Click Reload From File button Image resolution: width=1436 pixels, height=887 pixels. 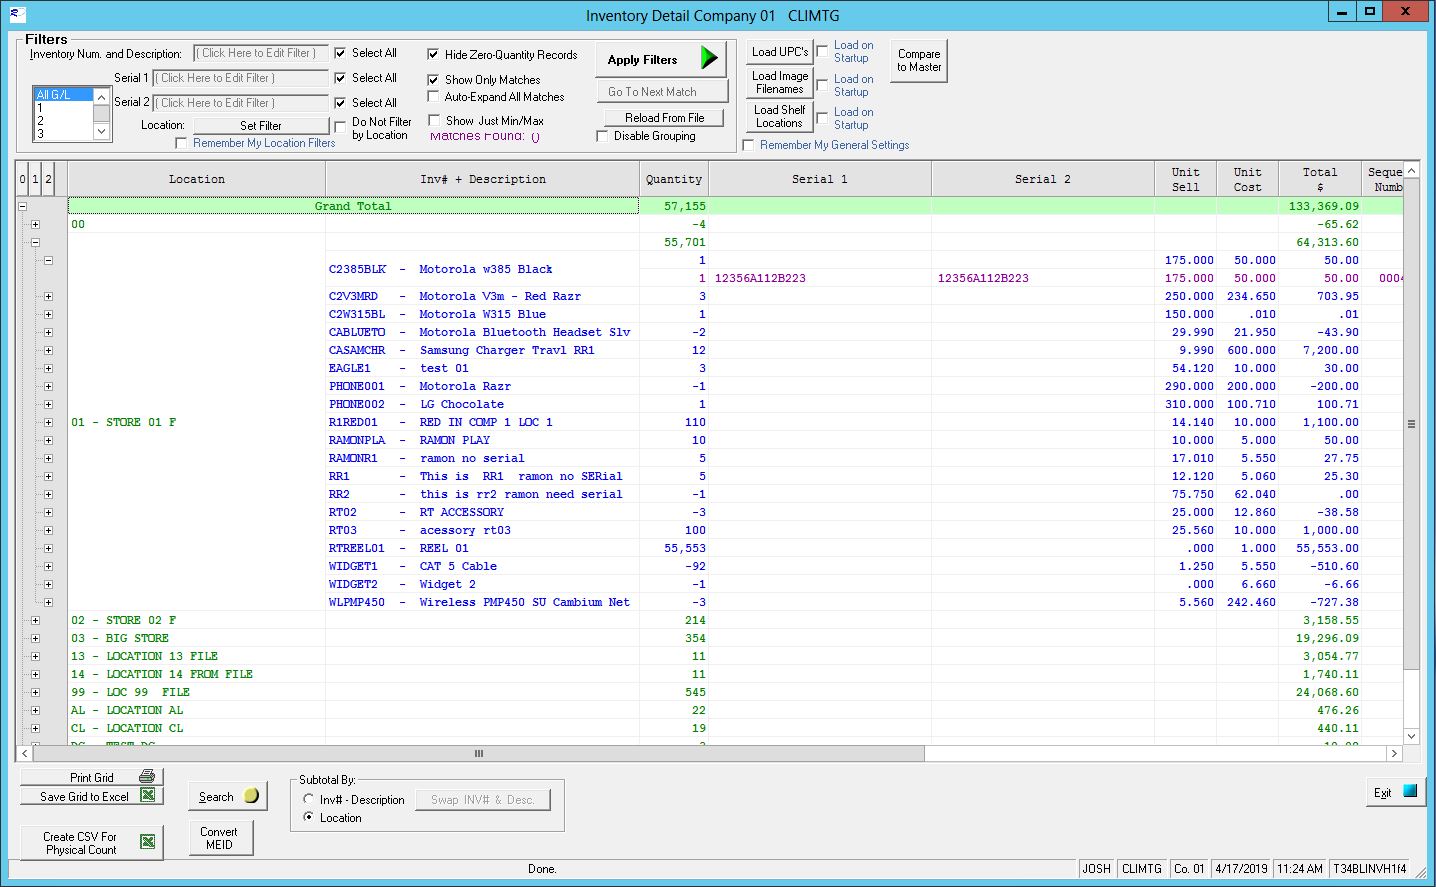pyautogui.click(x=665, y=117)
